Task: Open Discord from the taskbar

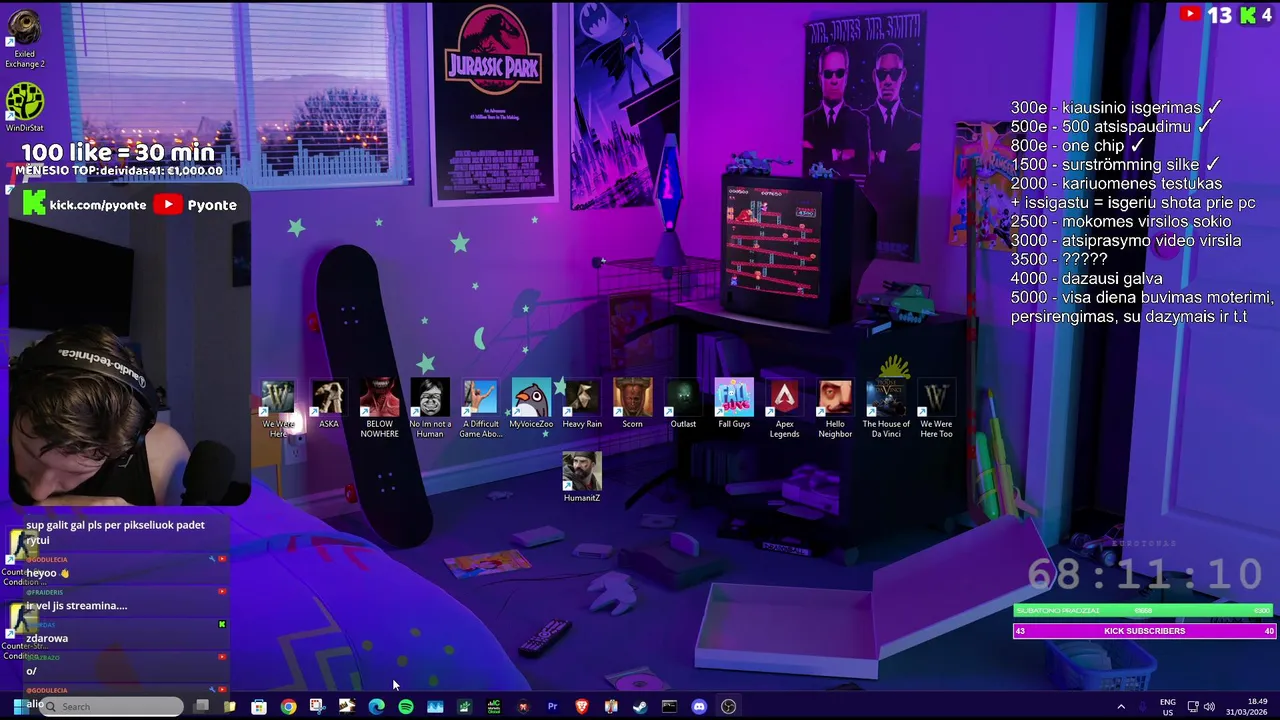Action: coord(699,707)
